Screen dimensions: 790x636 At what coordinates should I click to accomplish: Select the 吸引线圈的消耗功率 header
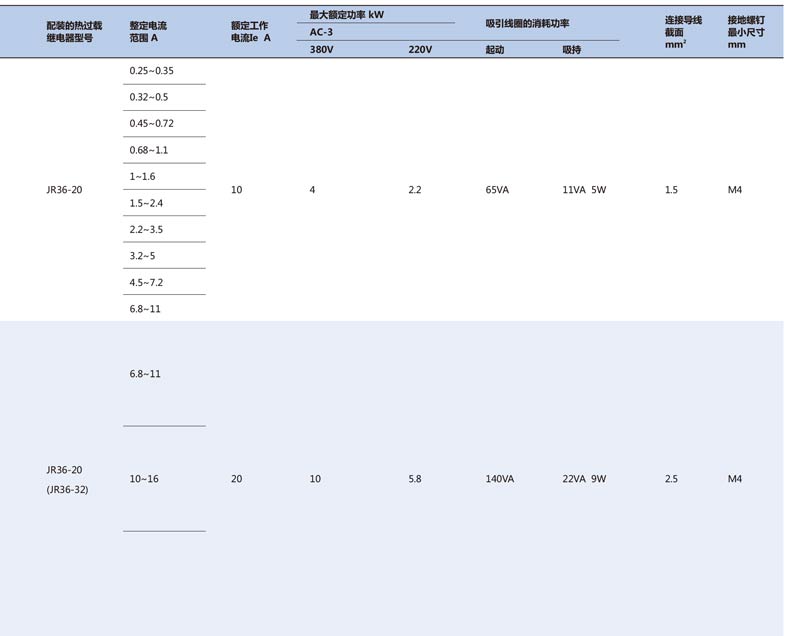pyautogui.click(x=527, y=22)
